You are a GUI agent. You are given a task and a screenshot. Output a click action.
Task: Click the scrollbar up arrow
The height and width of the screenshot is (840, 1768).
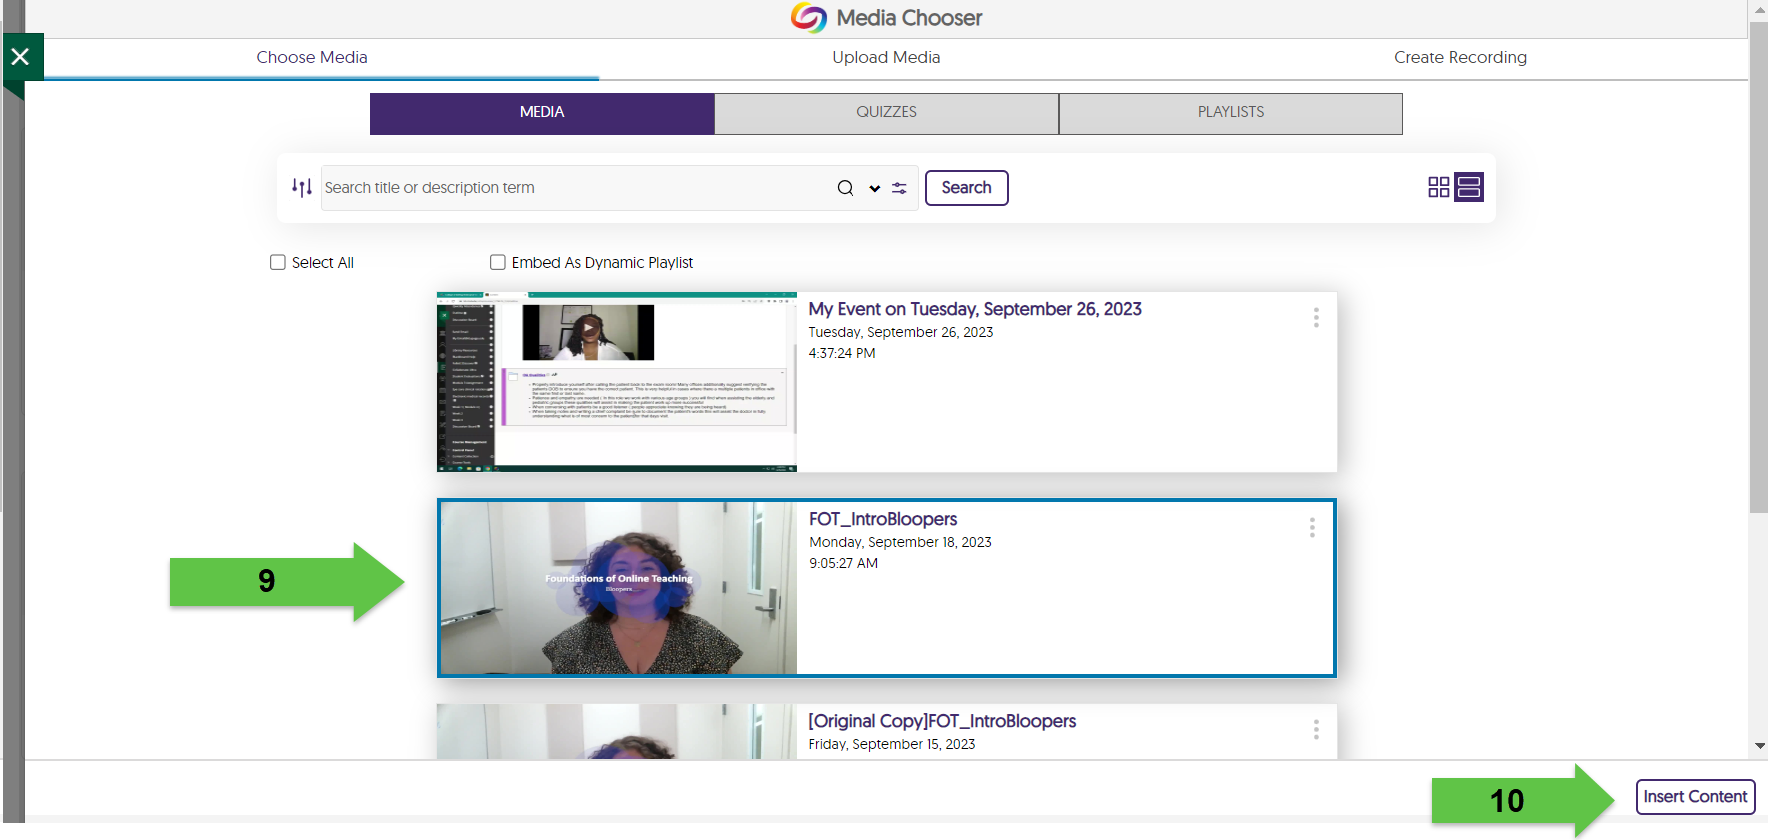click(x=1759, y=9)
